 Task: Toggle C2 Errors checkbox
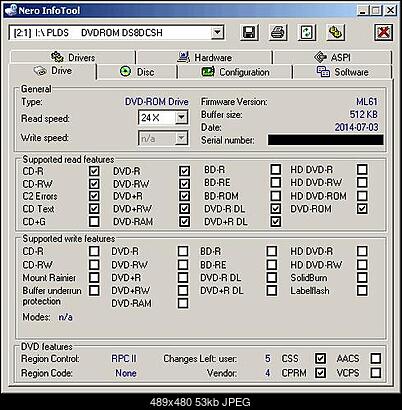pos(94,196)
